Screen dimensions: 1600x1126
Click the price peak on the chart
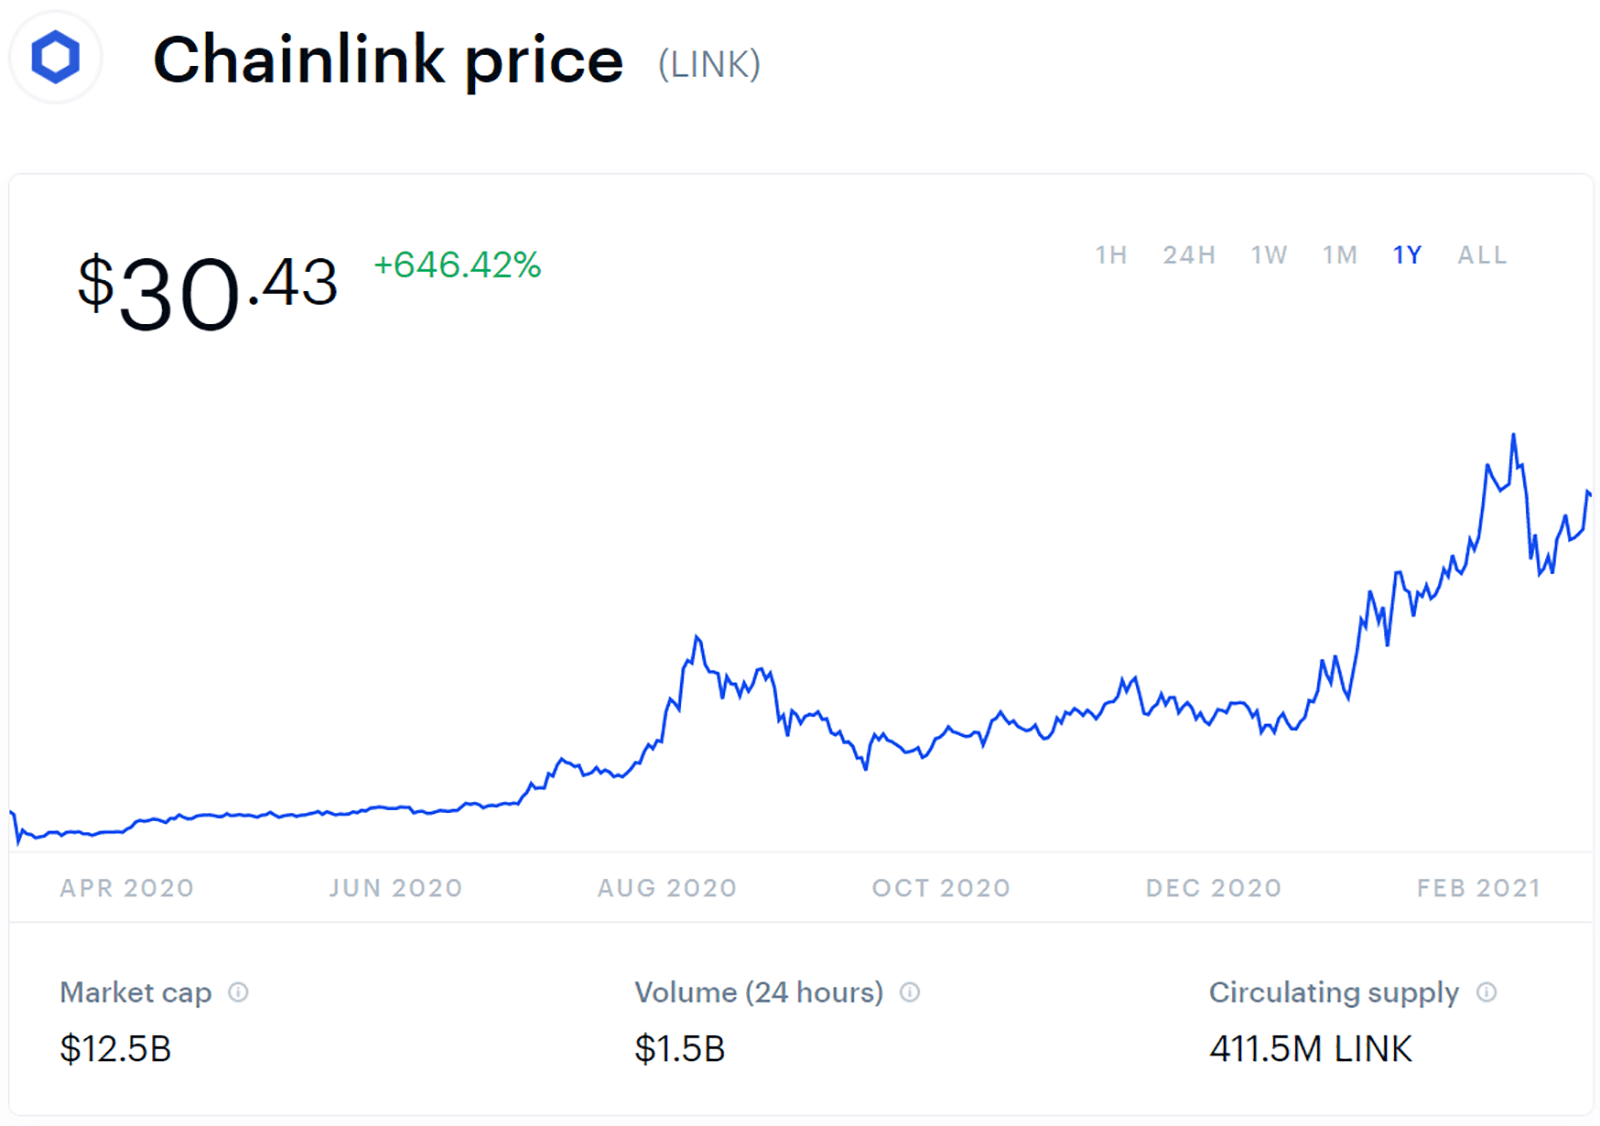tap(1513, 436)
